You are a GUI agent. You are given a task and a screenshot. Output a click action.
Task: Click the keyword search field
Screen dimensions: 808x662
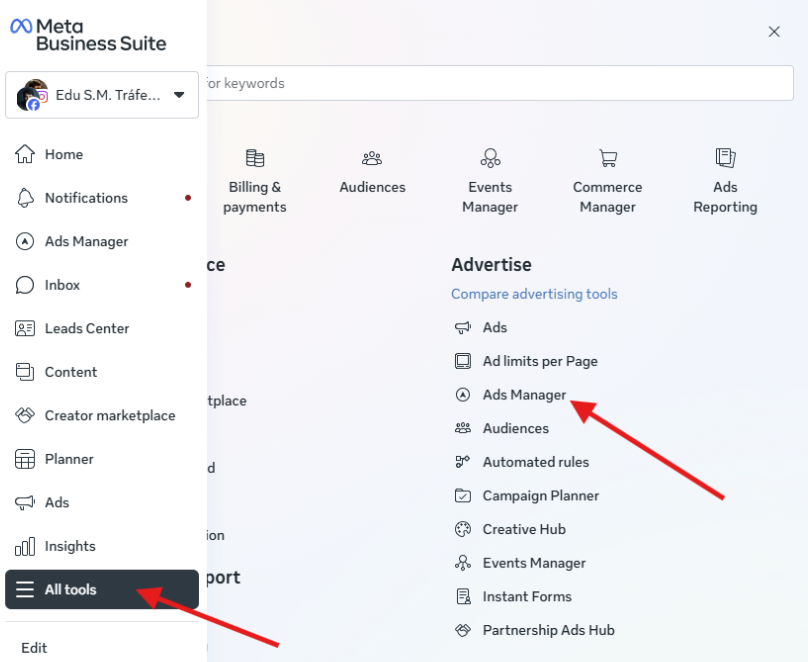(x=500, y=83)
